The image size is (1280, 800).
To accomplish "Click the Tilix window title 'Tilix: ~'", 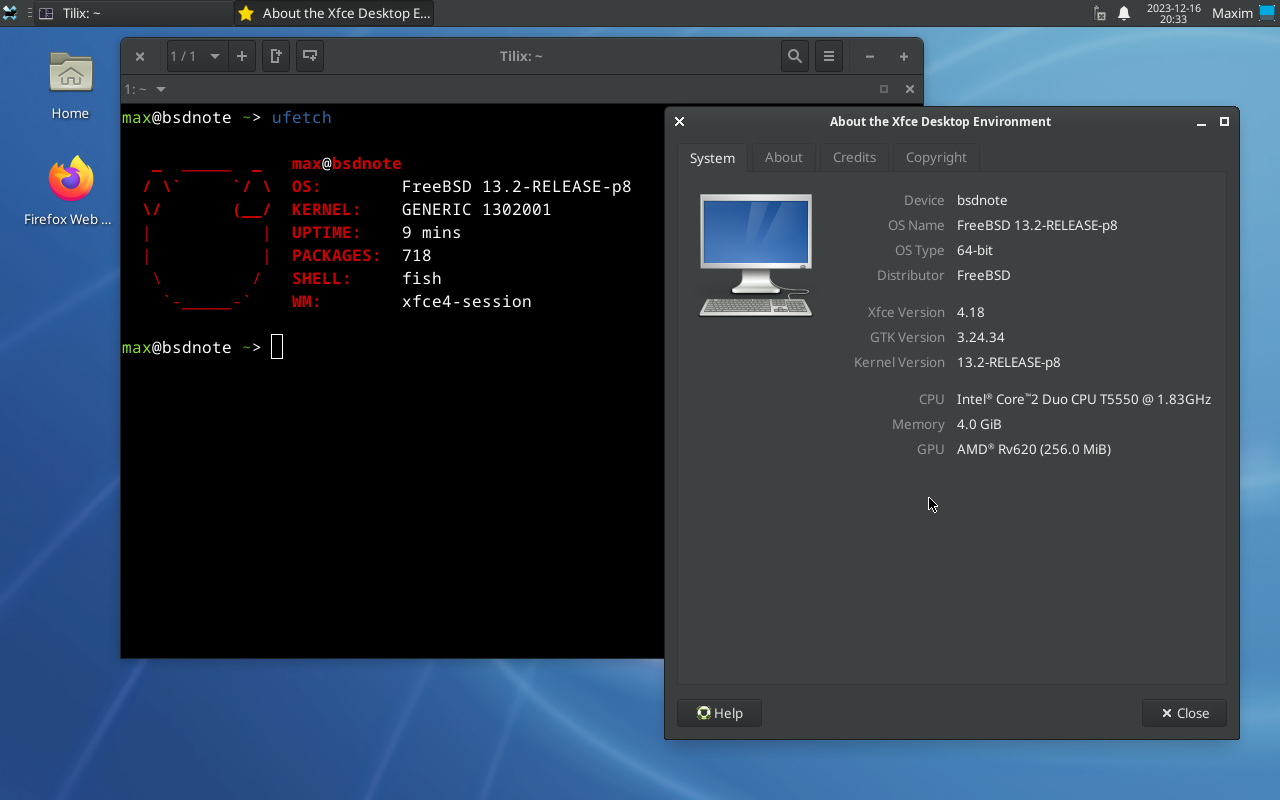I will point(521,57).
